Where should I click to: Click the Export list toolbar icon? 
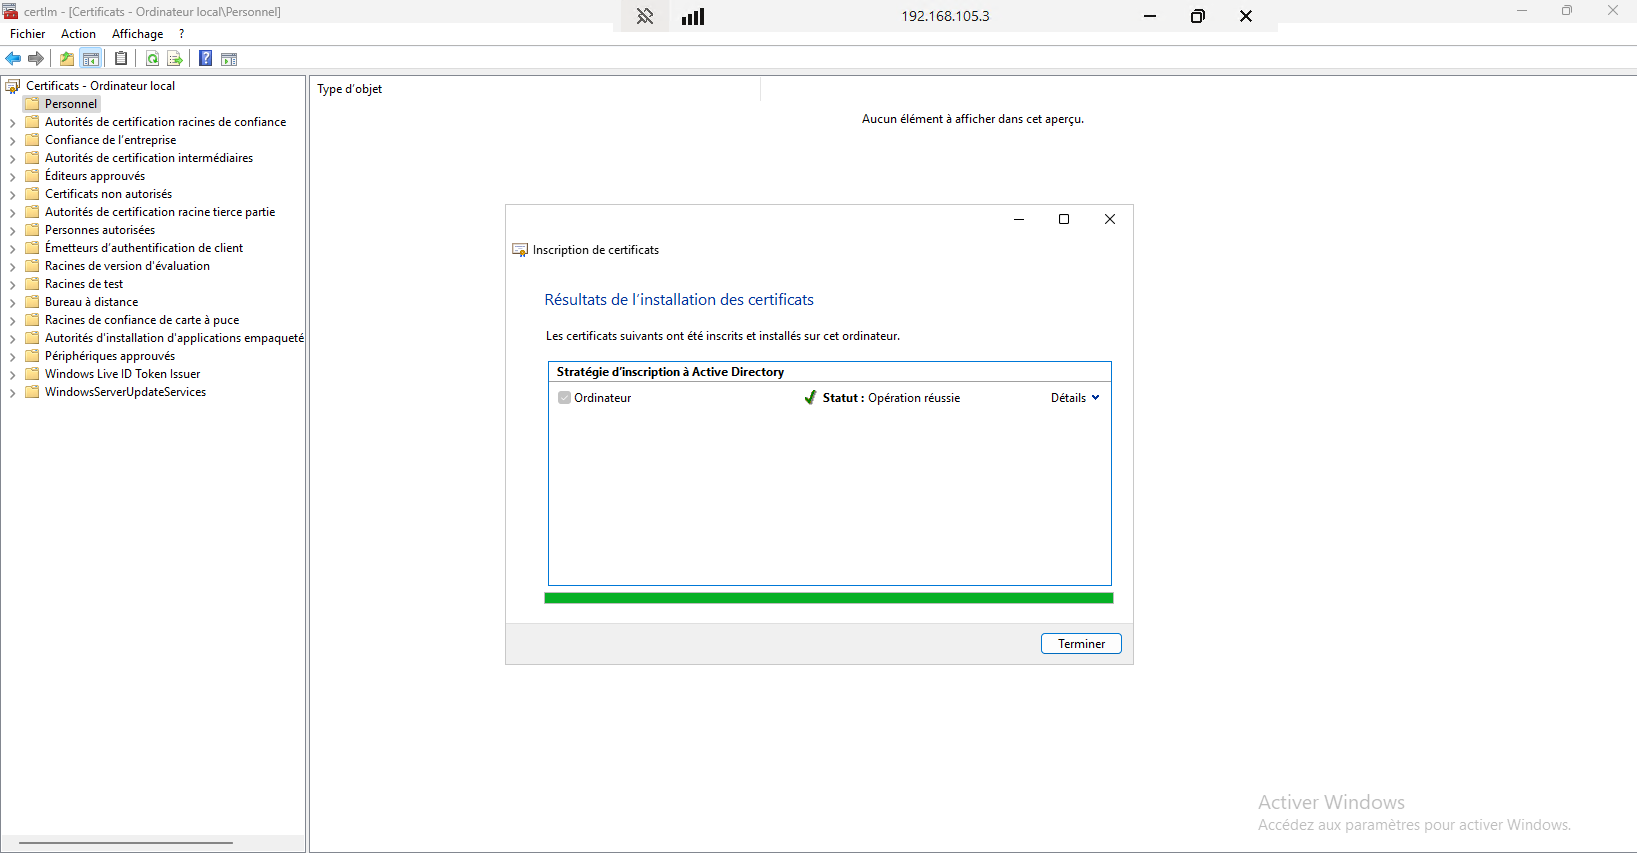coord(175,59)
